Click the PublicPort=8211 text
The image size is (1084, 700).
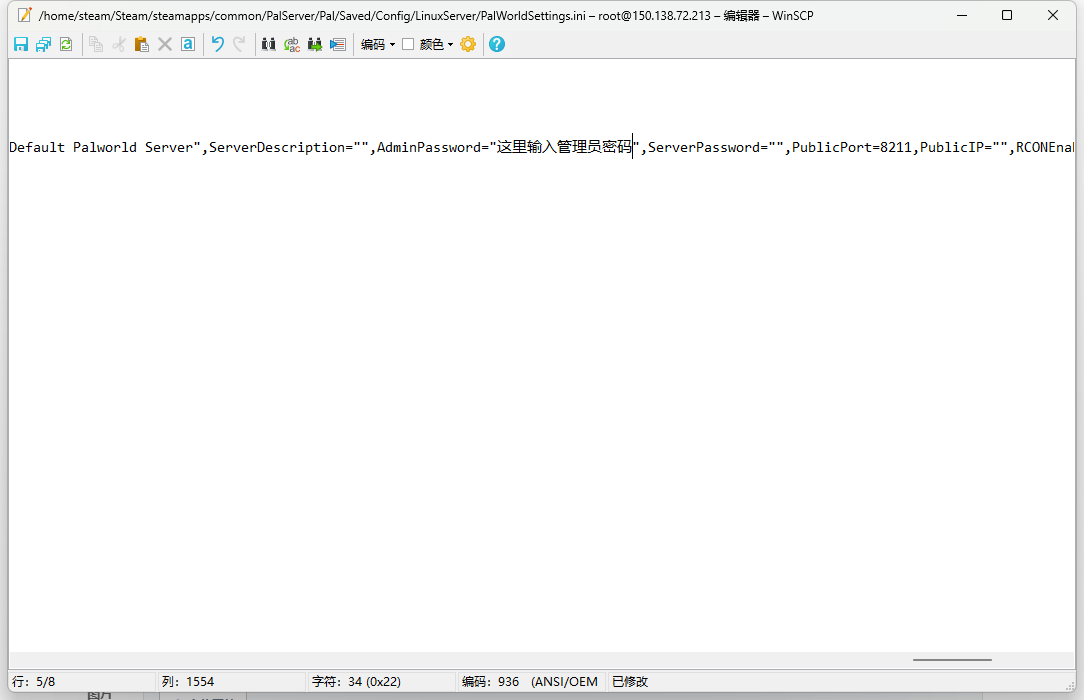click(x=852, y=147)
